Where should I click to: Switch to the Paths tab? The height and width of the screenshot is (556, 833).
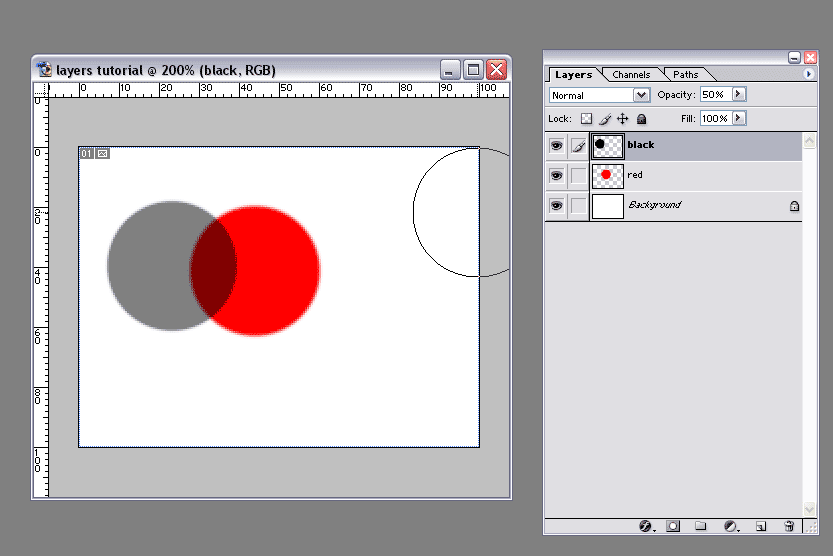pos(686,75)
